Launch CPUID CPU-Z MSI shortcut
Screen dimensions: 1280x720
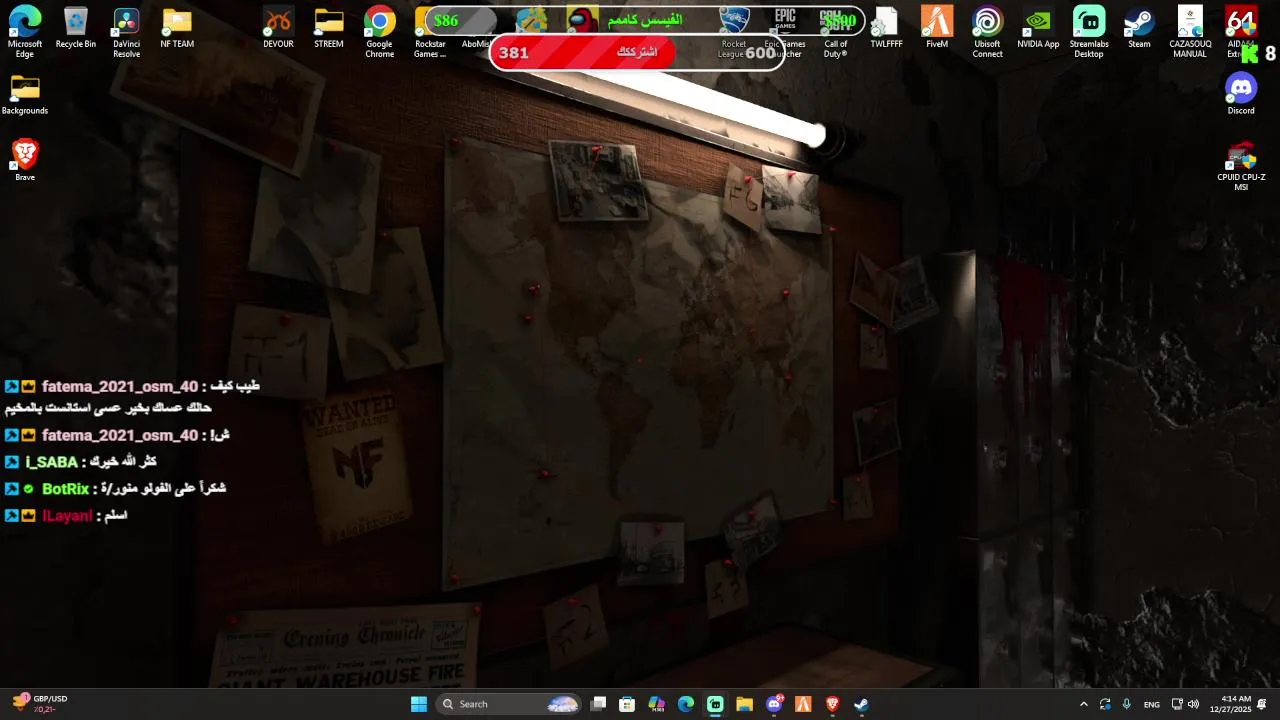click(1241, 166)
